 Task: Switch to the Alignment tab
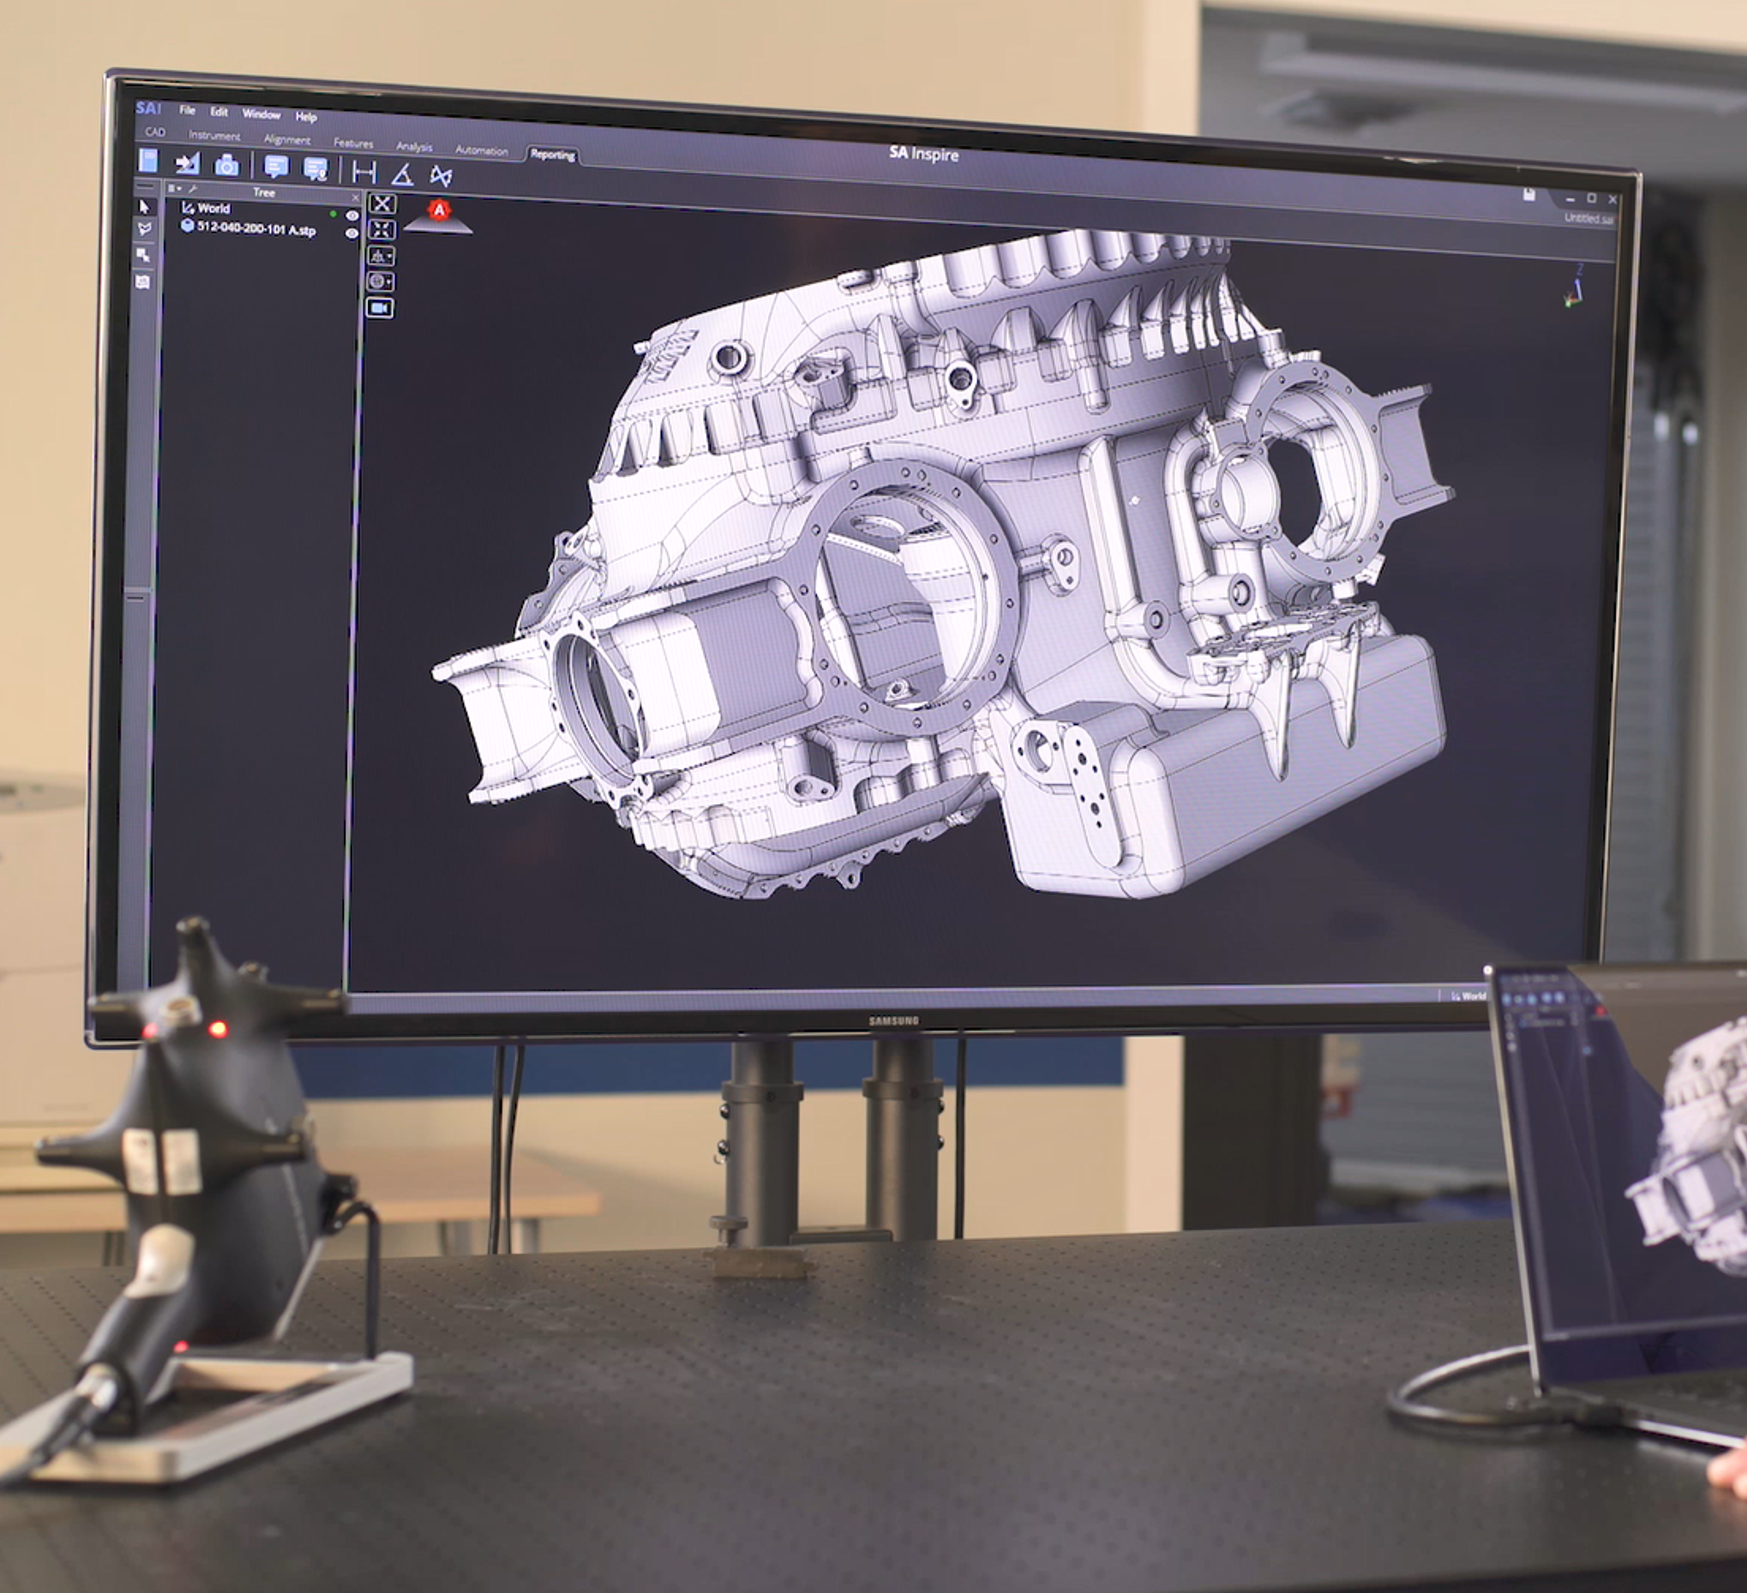pyautogui.click(x=287, y=140)
